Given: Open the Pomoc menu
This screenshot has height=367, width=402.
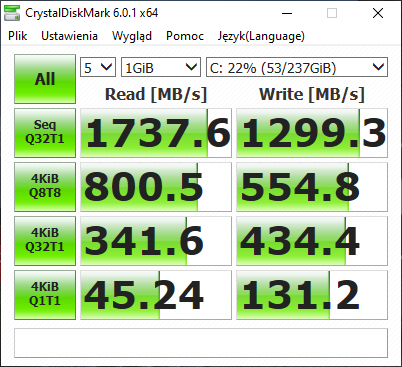Looking at the screenshot, I should click(x=185, y=36).
